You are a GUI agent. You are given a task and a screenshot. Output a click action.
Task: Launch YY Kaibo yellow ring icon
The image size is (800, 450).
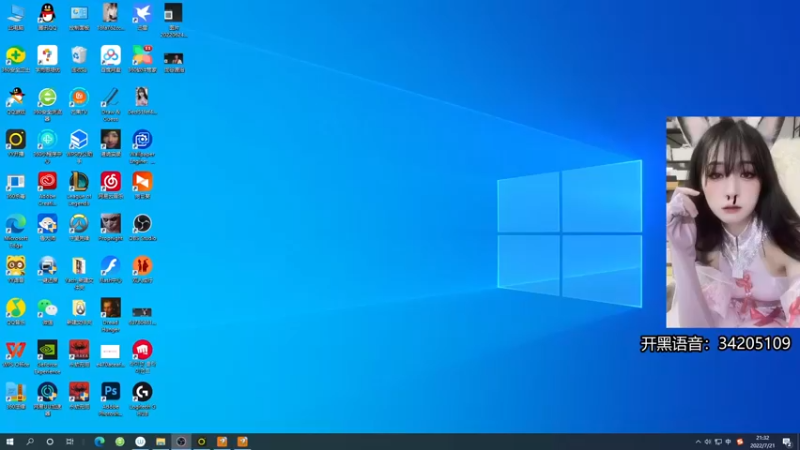[x=16, y=143]
